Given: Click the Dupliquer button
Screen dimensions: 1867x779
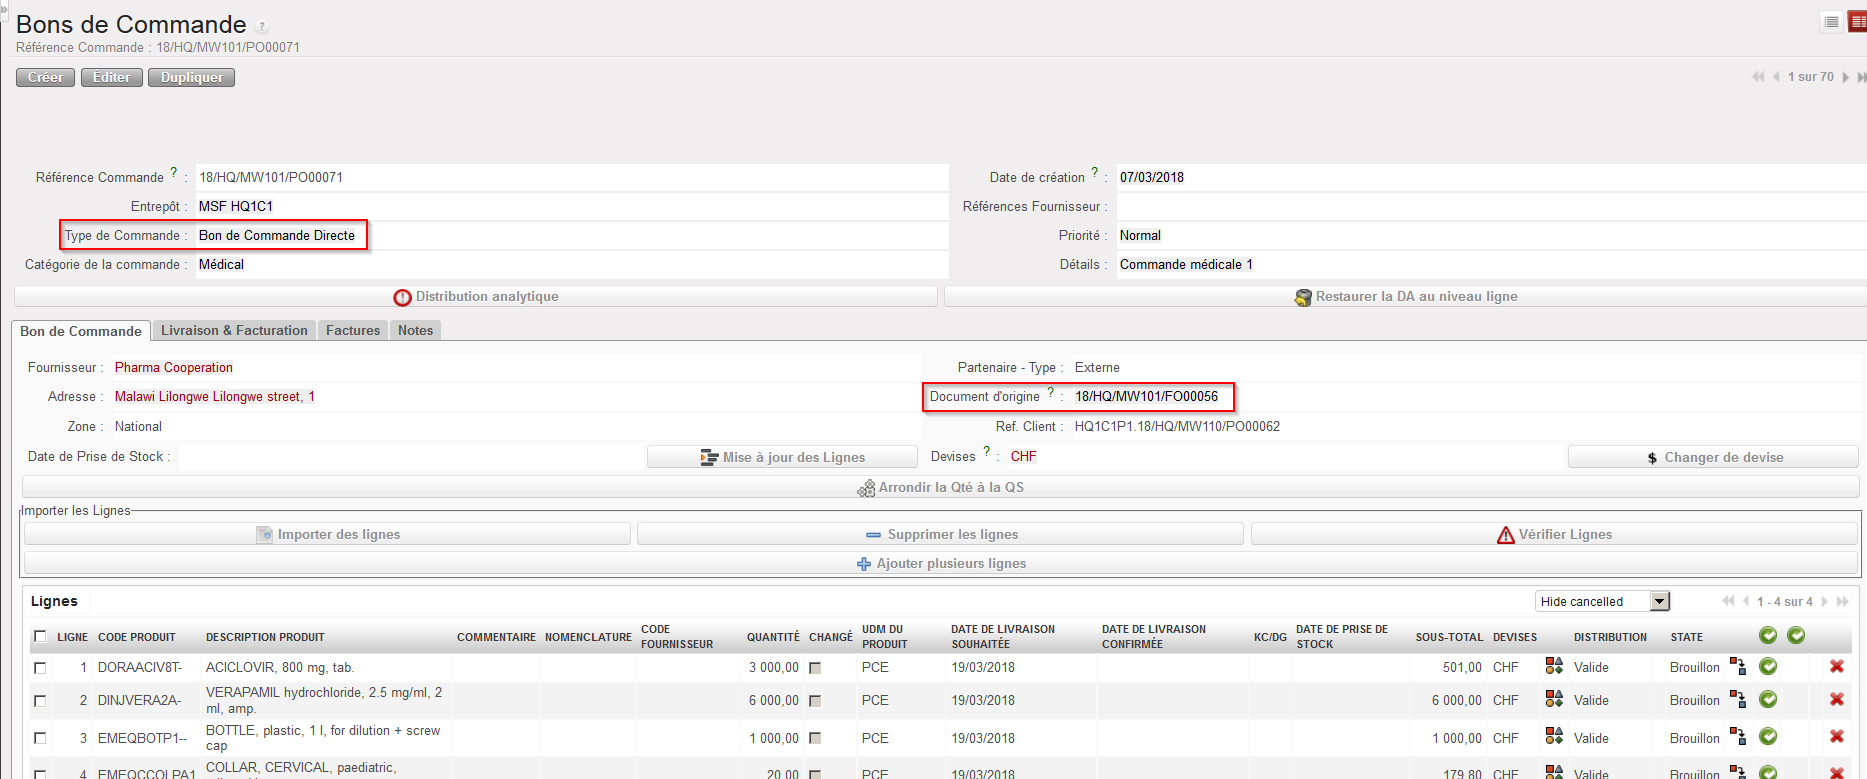Looking at the screenshot, I should [191, 78].
